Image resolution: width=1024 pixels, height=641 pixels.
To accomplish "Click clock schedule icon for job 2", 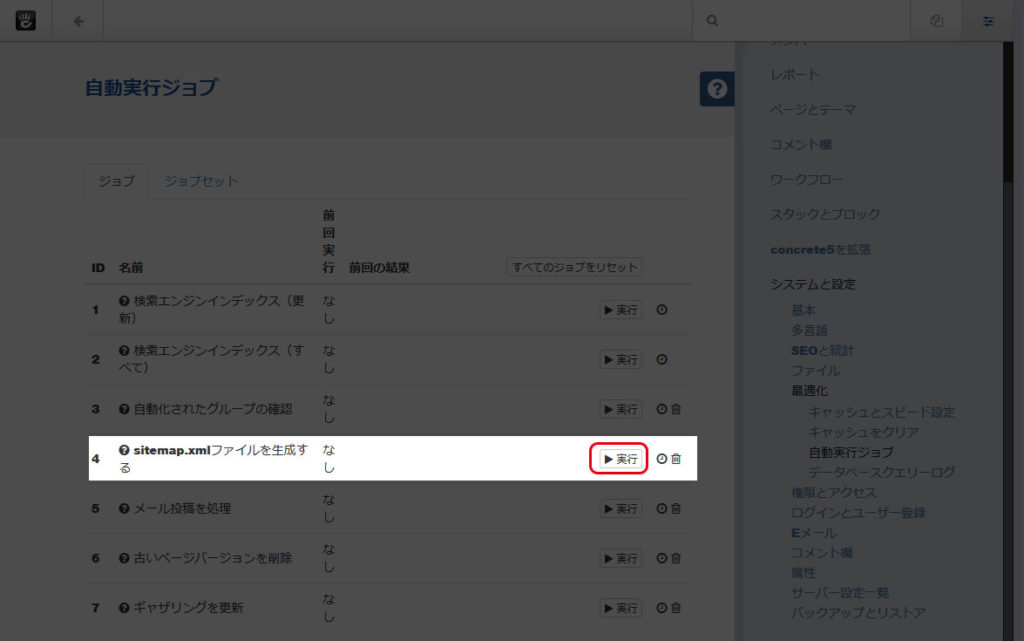I will (x=662, y=360).
